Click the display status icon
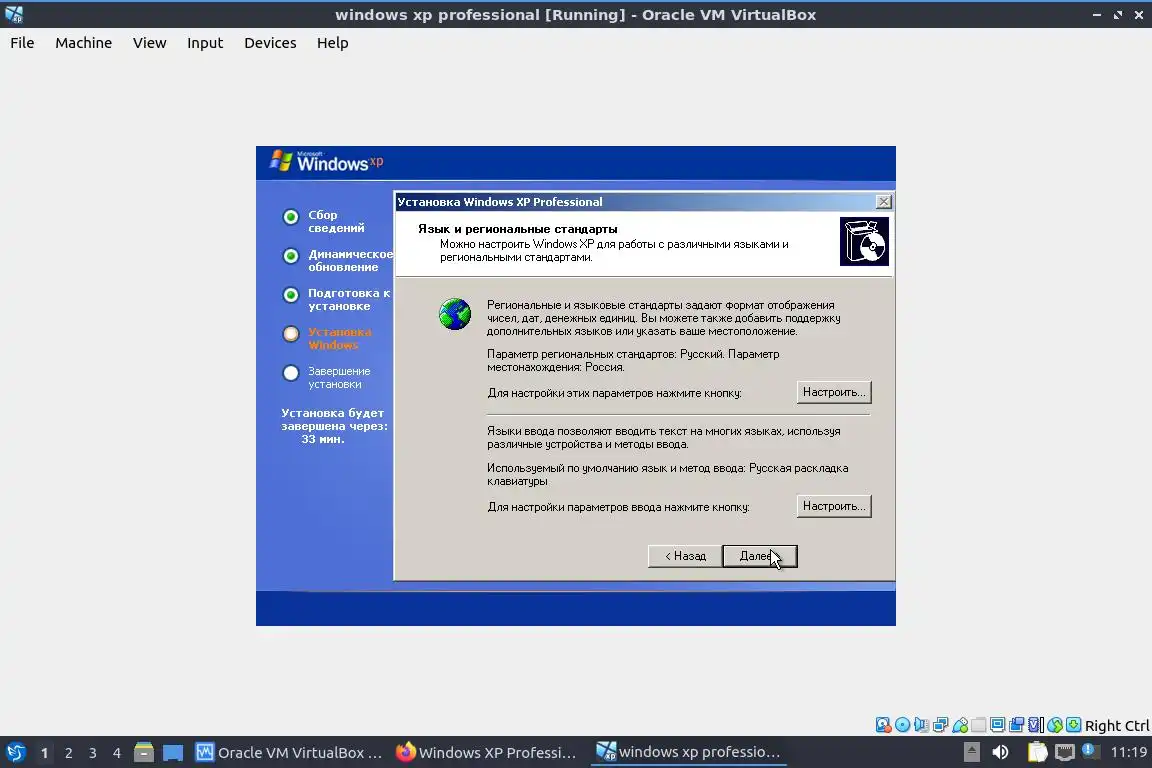The image size is (1152, 768). point(998,725)
